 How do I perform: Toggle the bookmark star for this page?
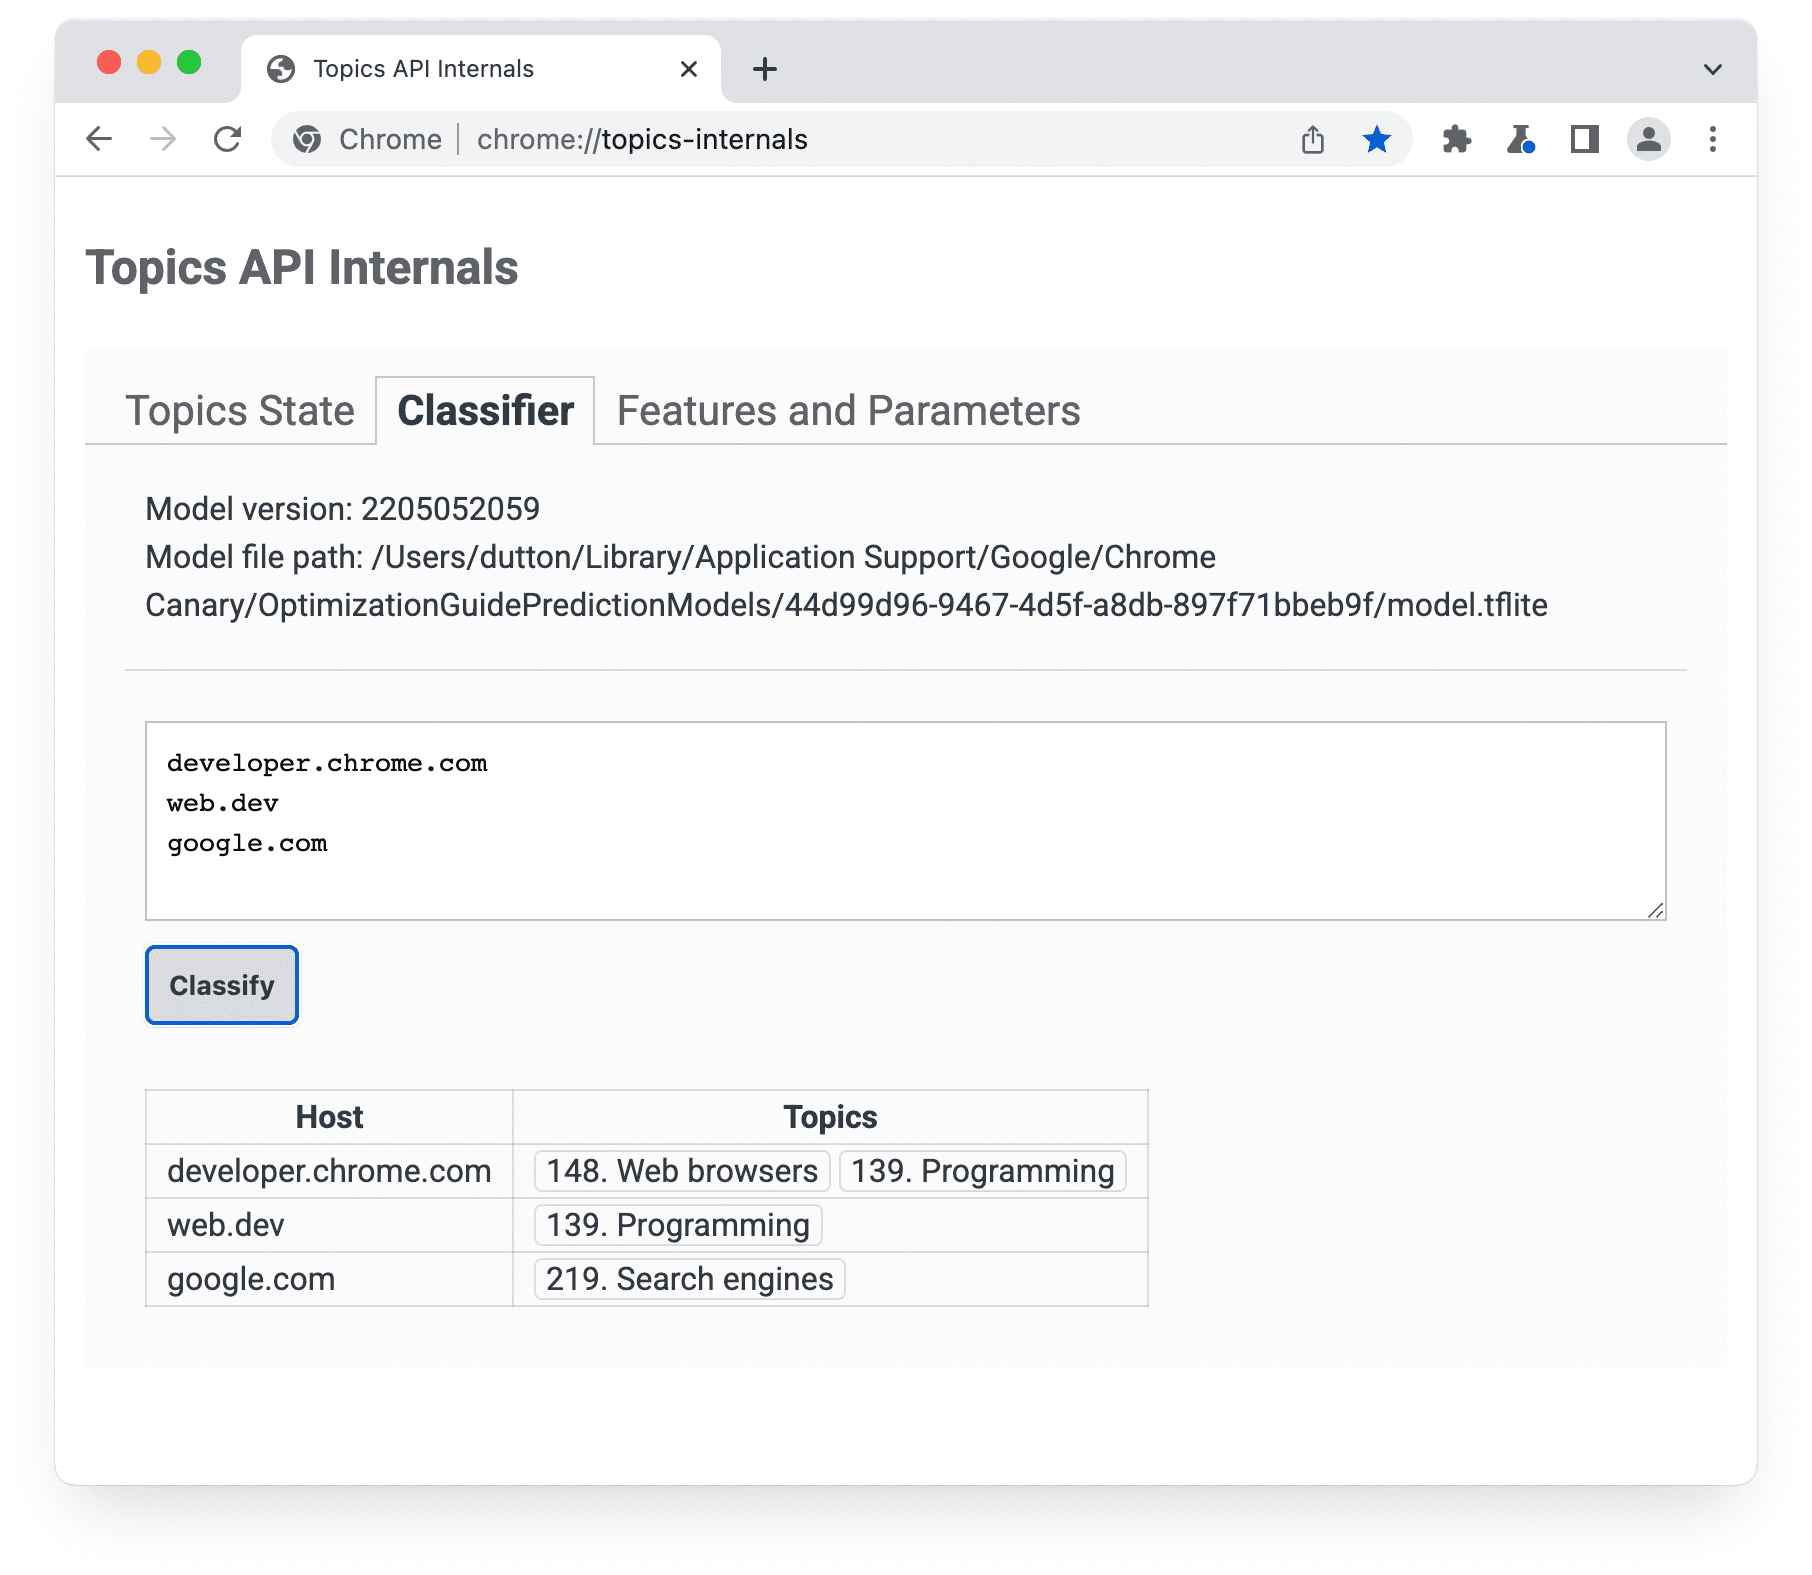tap(1377, 139)
